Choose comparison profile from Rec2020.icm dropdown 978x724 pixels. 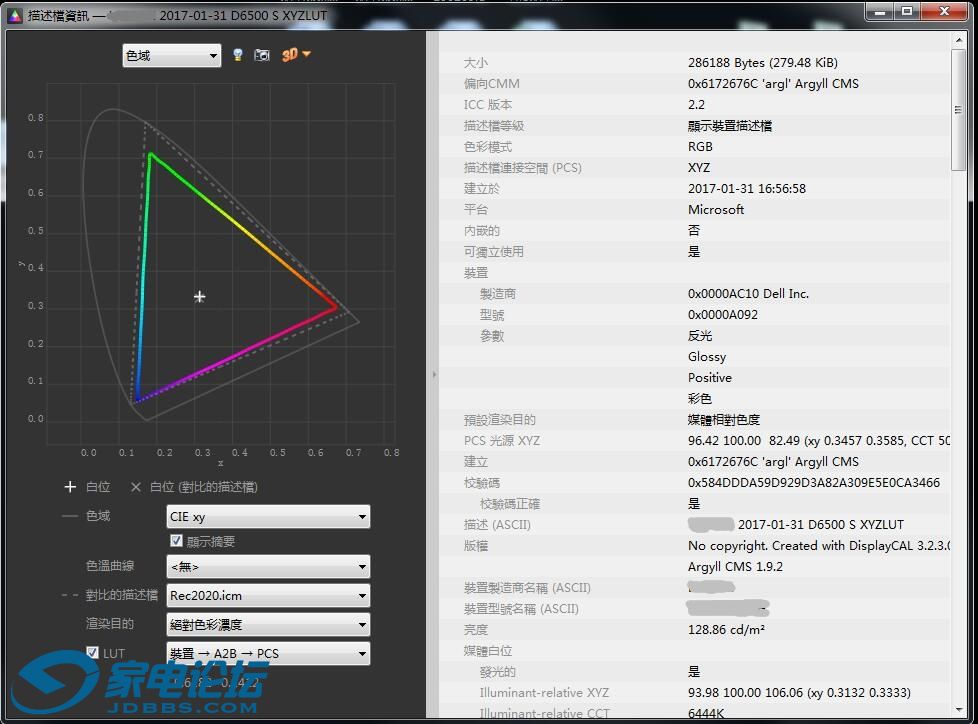click(268, 595)
